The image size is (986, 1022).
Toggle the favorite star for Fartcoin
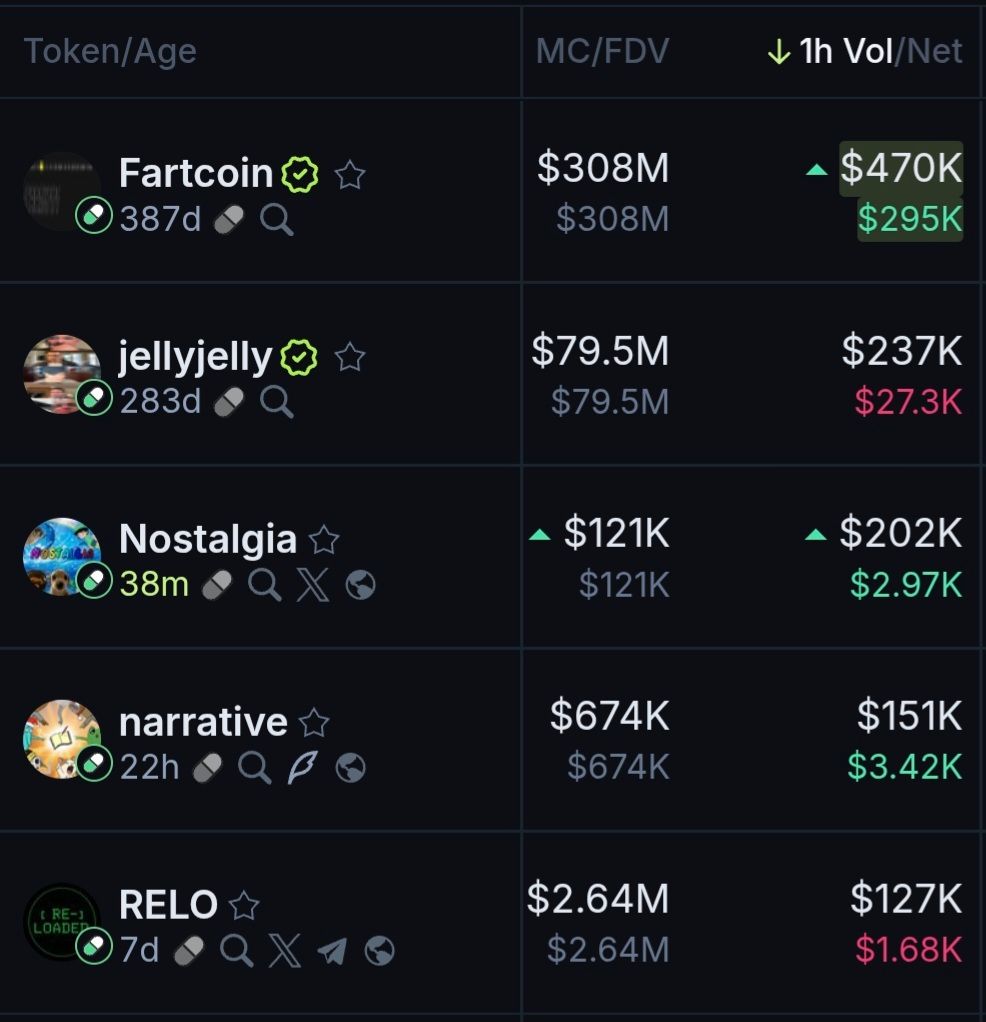coord(349,175)
